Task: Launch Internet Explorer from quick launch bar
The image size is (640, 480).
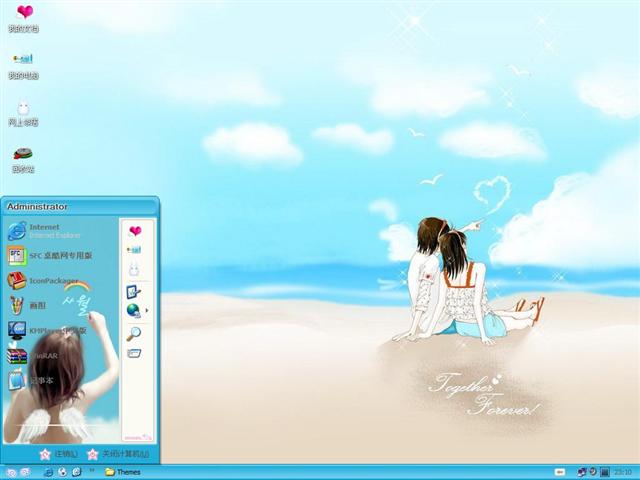Action: tap(48, 472)
